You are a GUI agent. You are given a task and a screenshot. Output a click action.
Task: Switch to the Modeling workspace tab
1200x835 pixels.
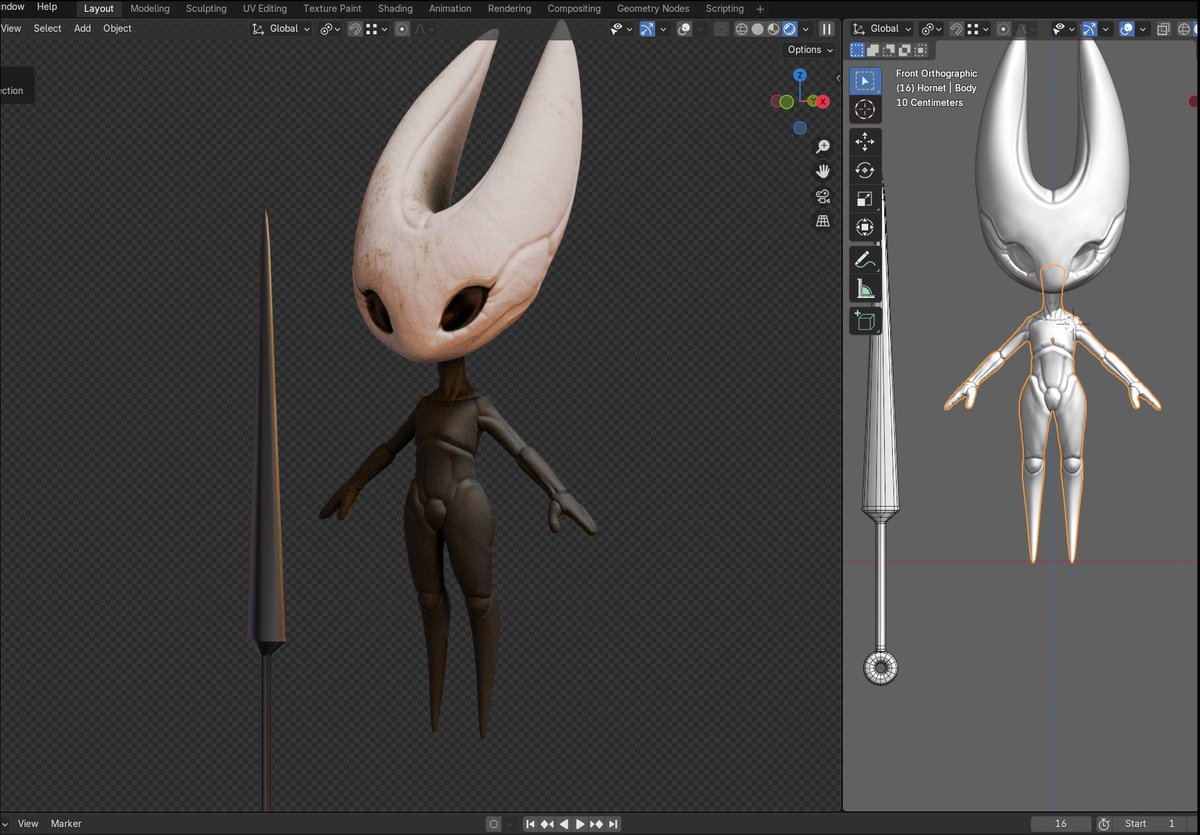pyautogui.click(x=150, y=9)
